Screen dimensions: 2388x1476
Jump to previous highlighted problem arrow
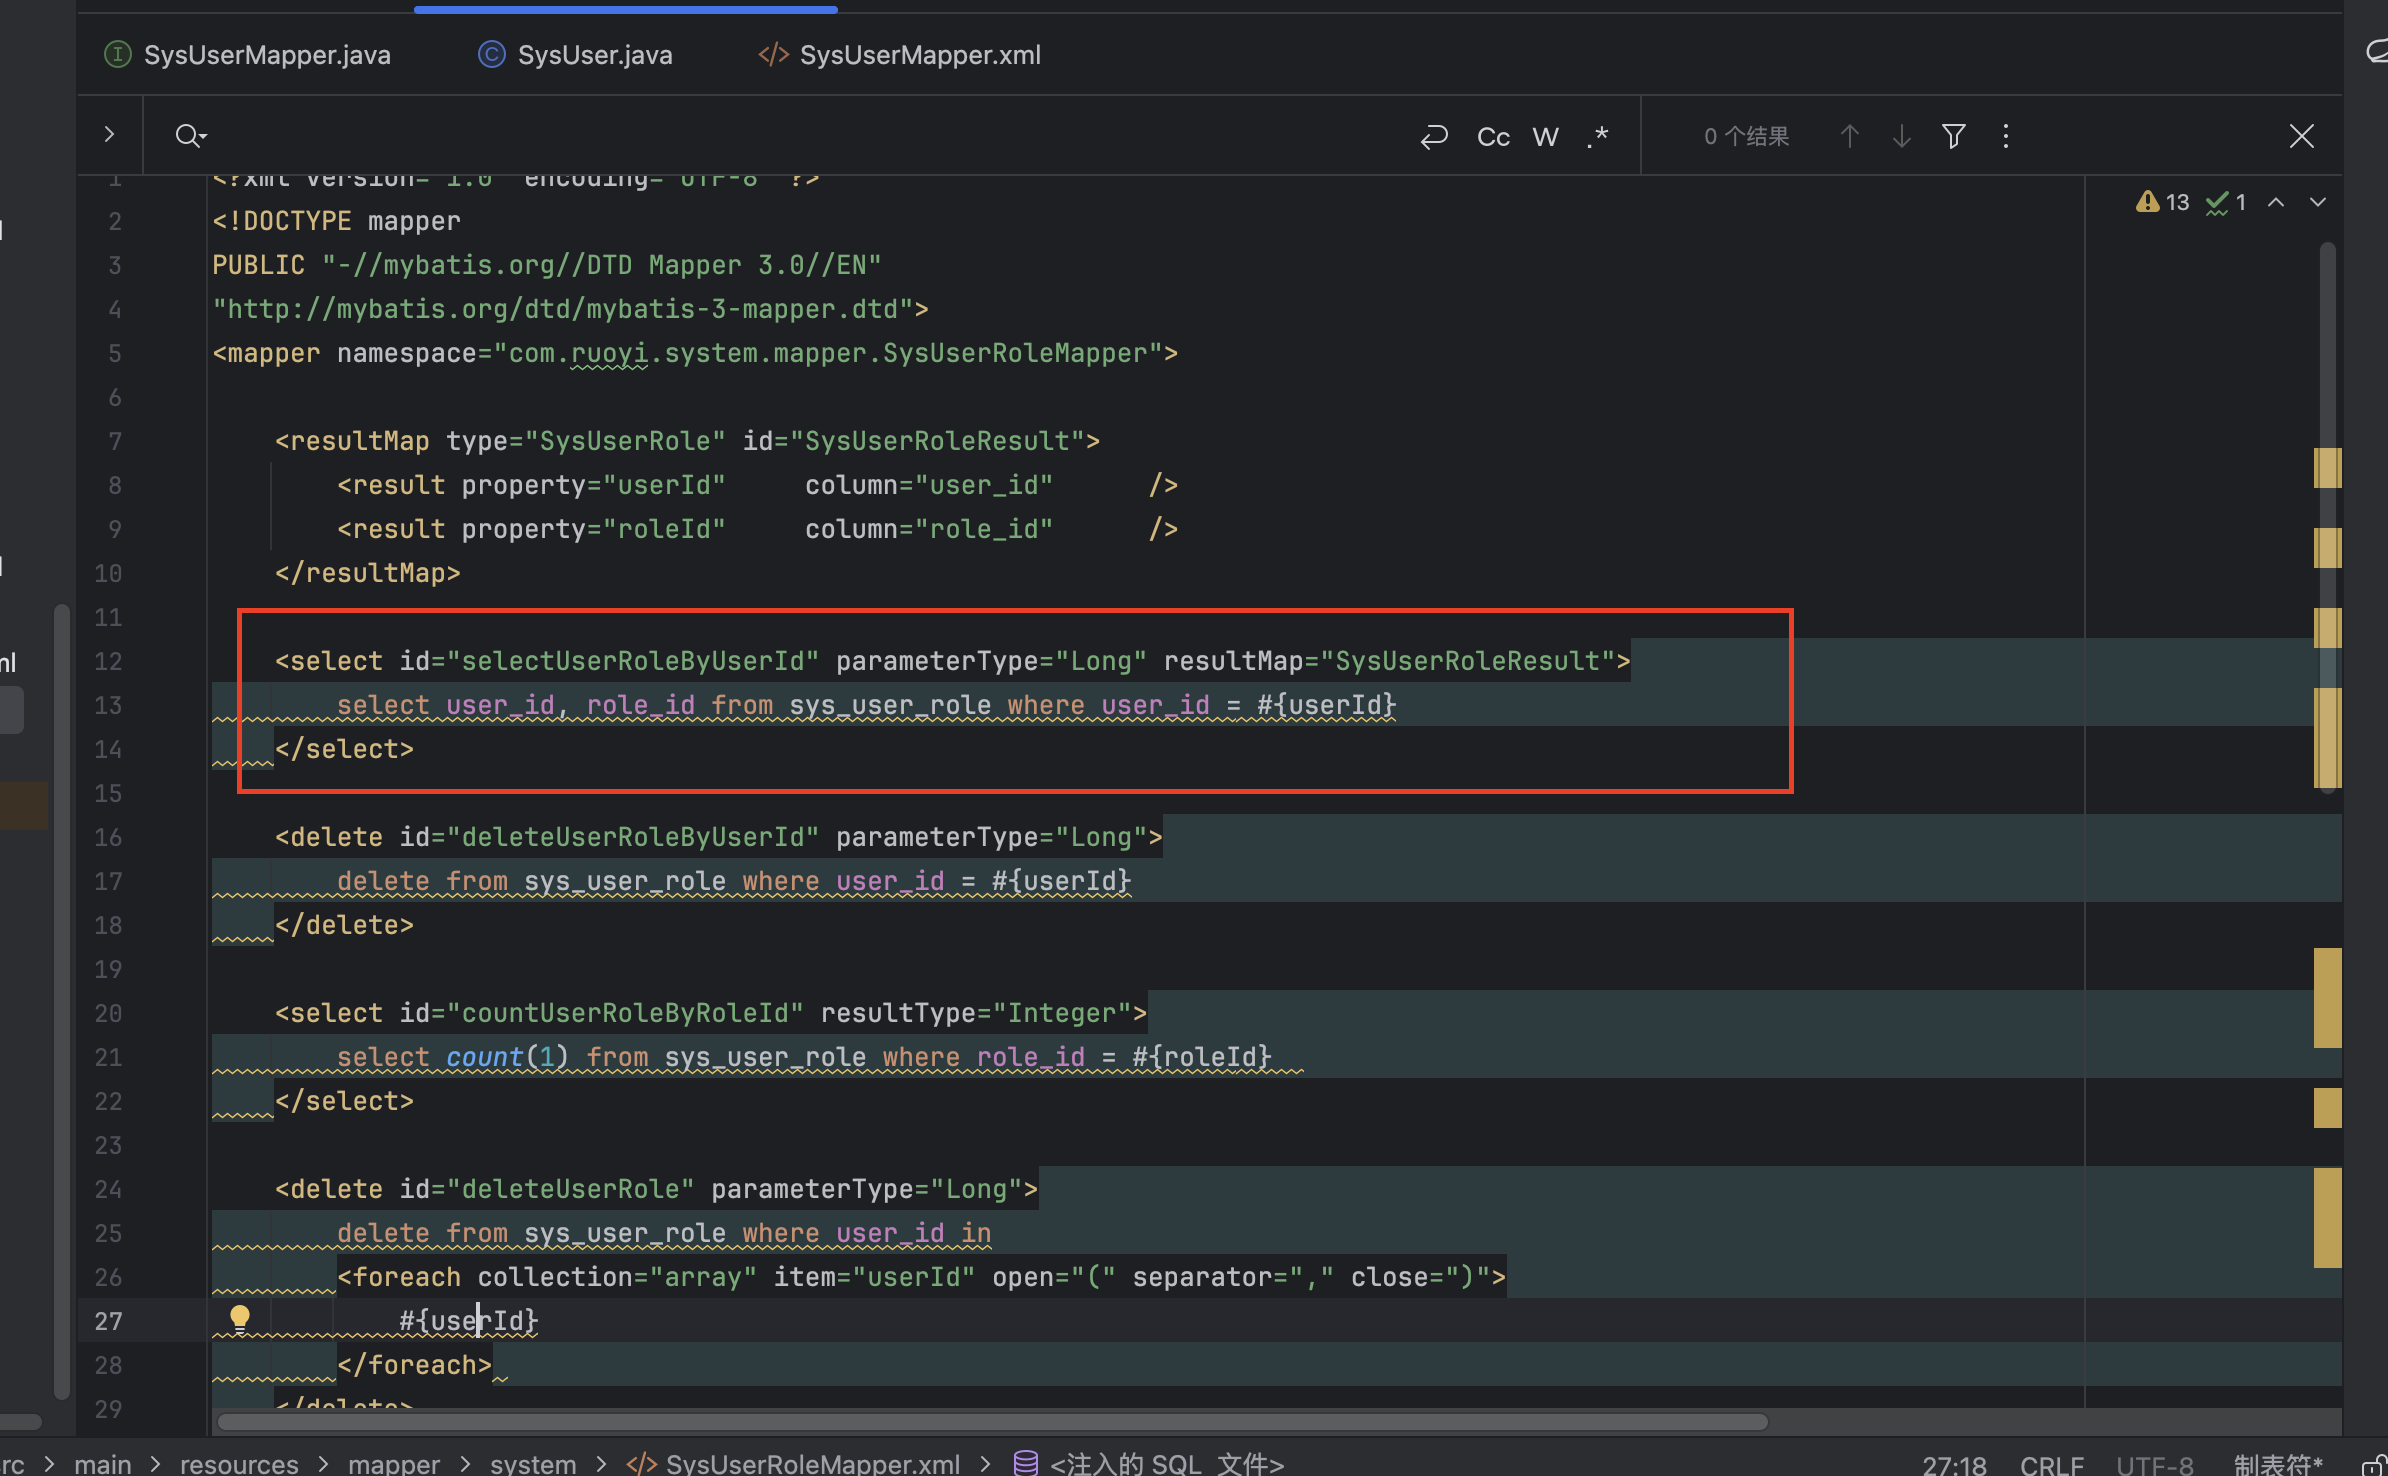pos(2276,203)
